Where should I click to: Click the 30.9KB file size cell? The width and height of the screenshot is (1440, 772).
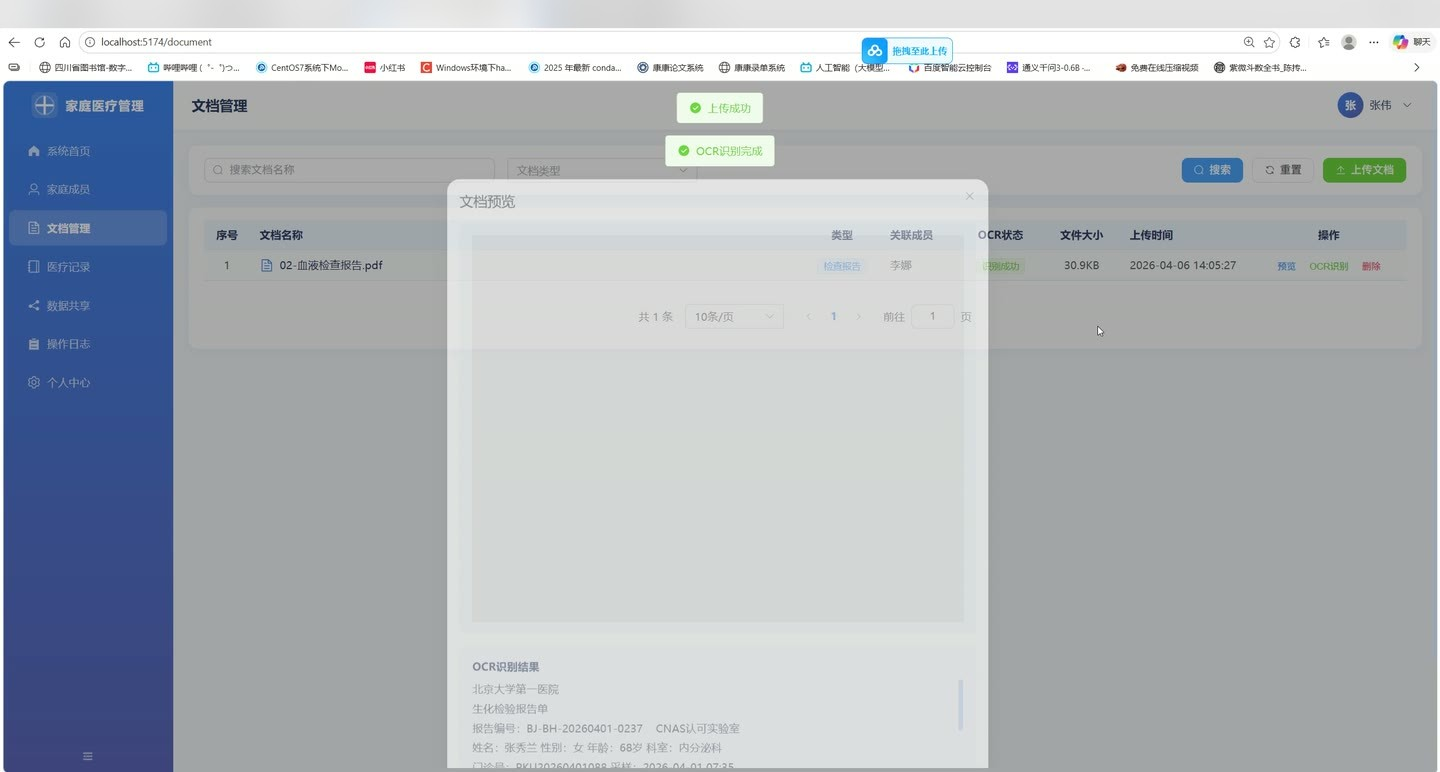pyautogui.click(x=1081, y=265)
